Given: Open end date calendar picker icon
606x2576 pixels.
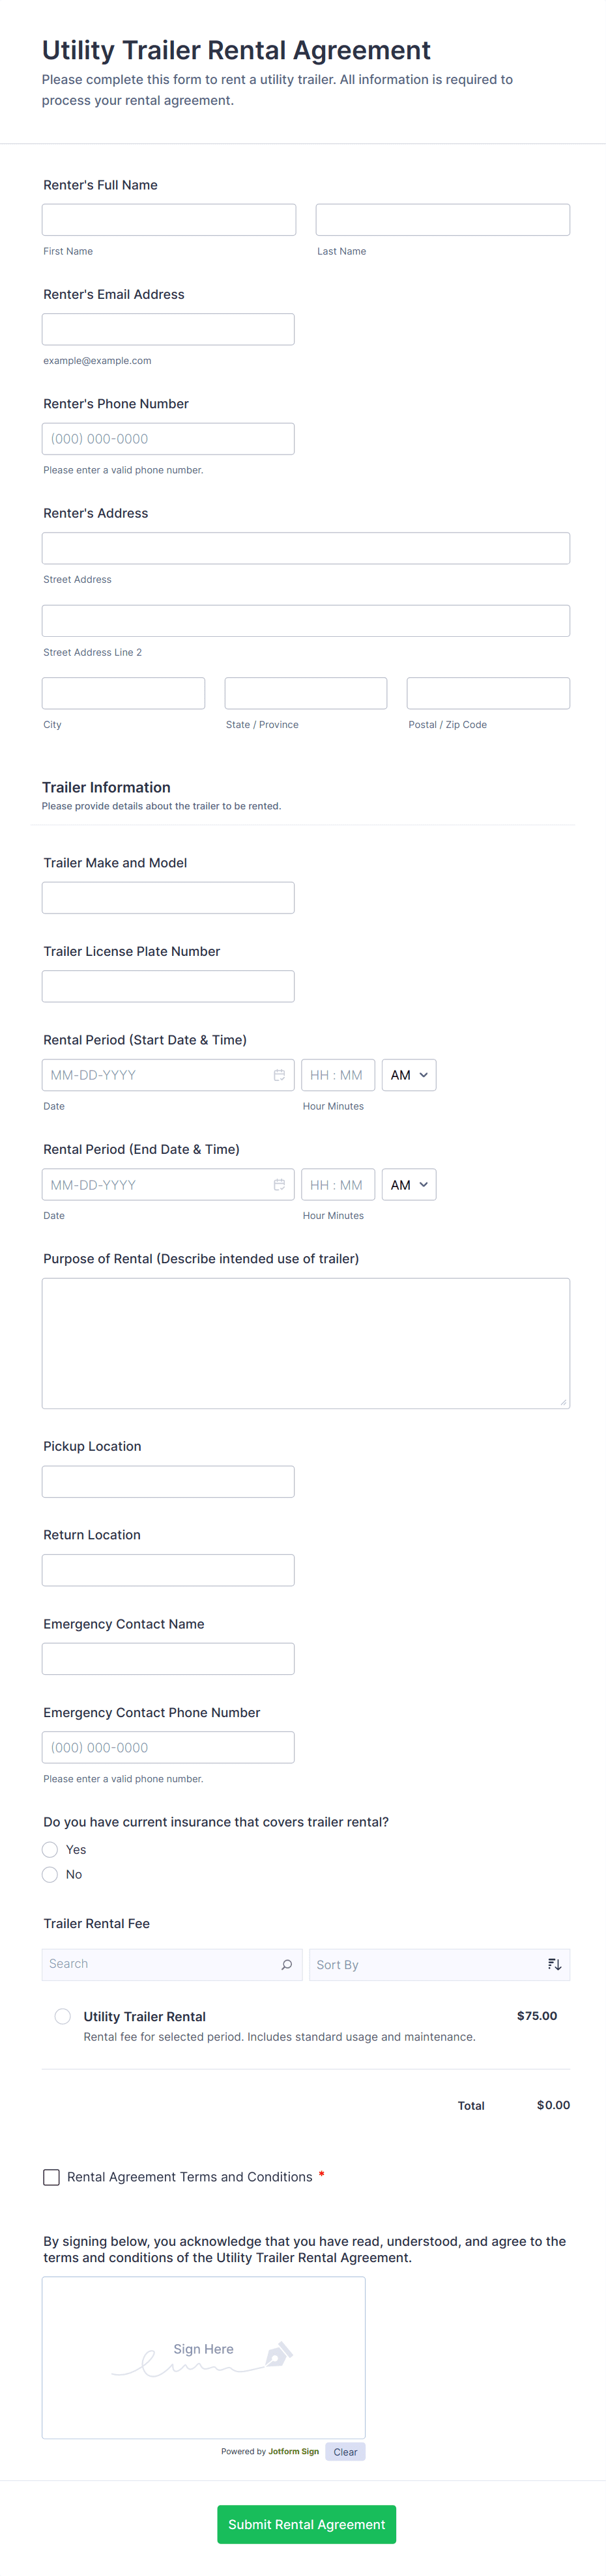Looking at the screenshot, I should [279, 1185].
